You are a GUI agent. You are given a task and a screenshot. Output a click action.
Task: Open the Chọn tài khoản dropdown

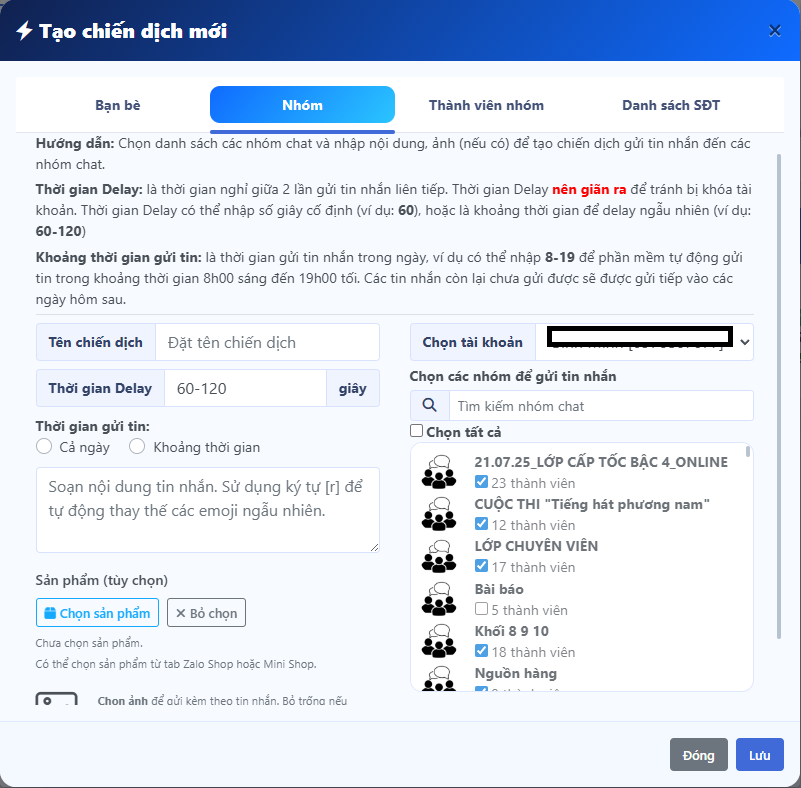[x=644, y=342]
